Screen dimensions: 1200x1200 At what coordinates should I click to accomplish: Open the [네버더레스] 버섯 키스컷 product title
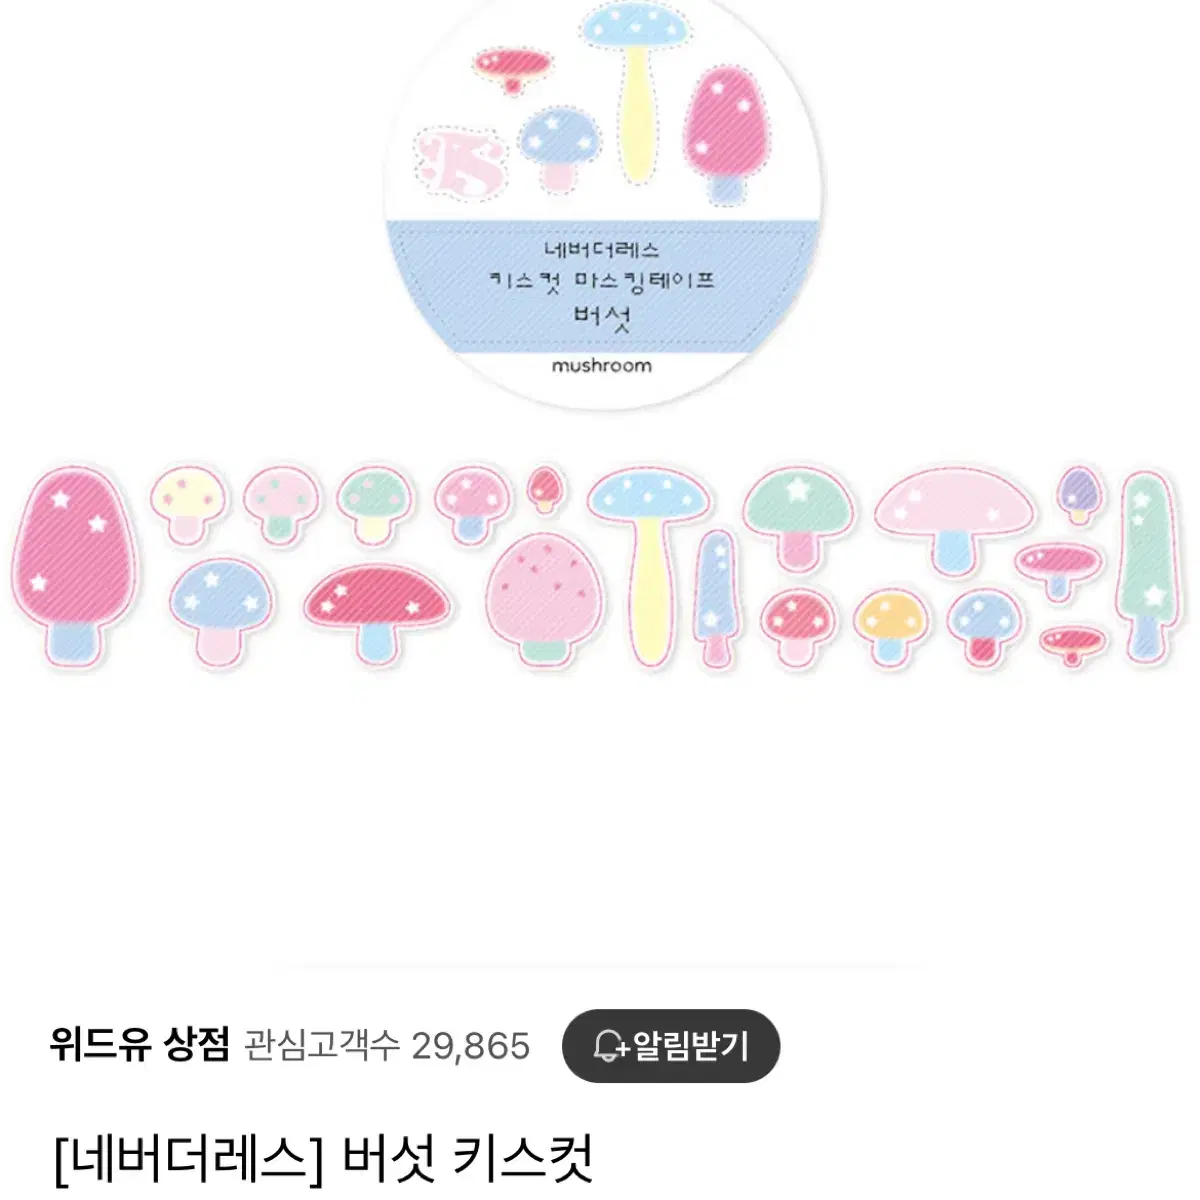click(x=324, y=1159)
